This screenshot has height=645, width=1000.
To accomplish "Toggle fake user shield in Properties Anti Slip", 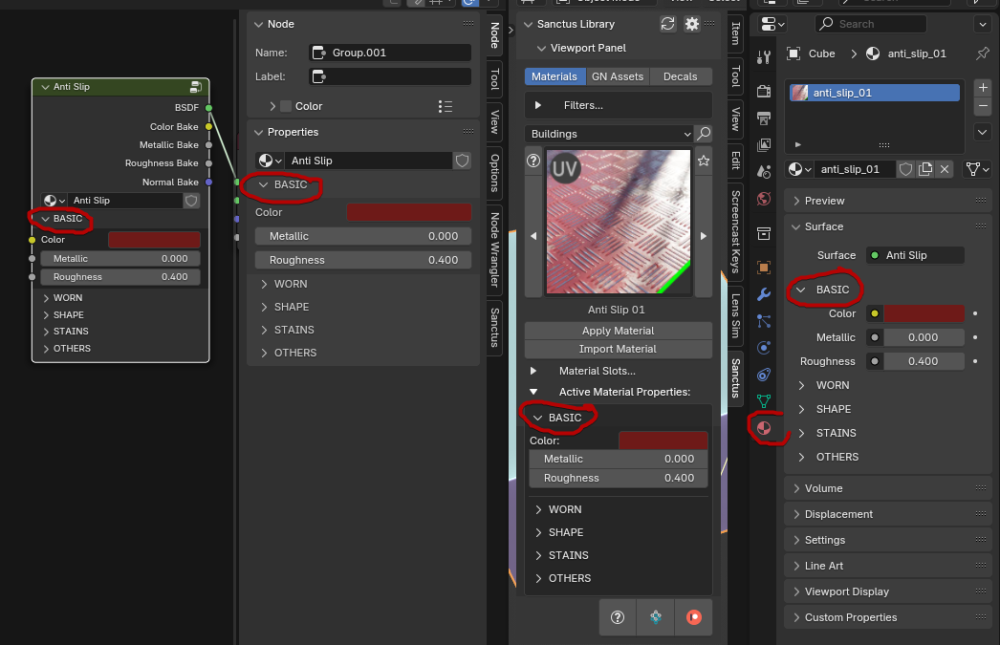I will (x=462, y=160).
